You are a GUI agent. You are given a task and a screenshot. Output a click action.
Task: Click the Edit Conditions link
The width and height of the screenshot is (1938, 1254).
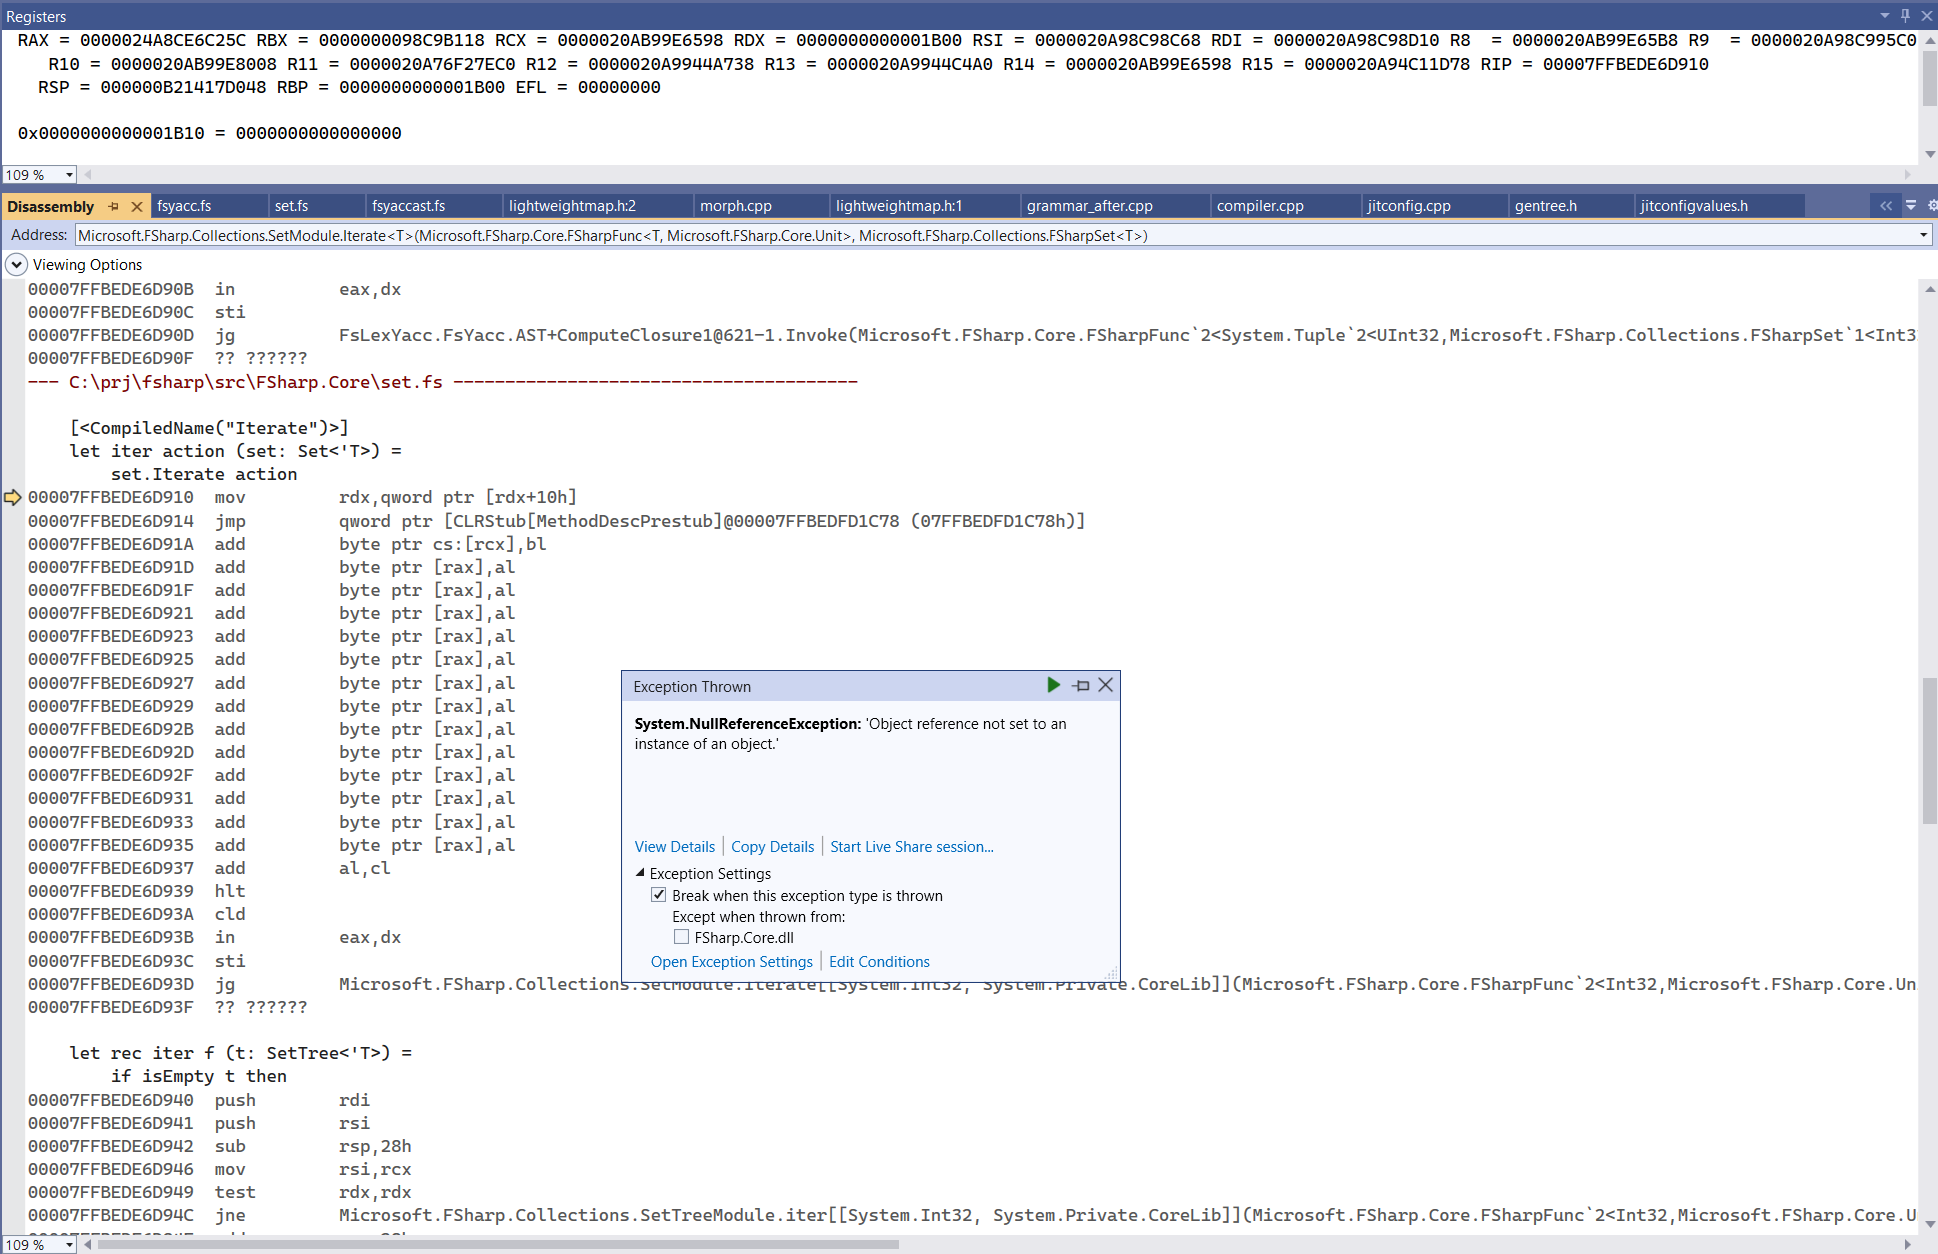click(x=879, y=962)
